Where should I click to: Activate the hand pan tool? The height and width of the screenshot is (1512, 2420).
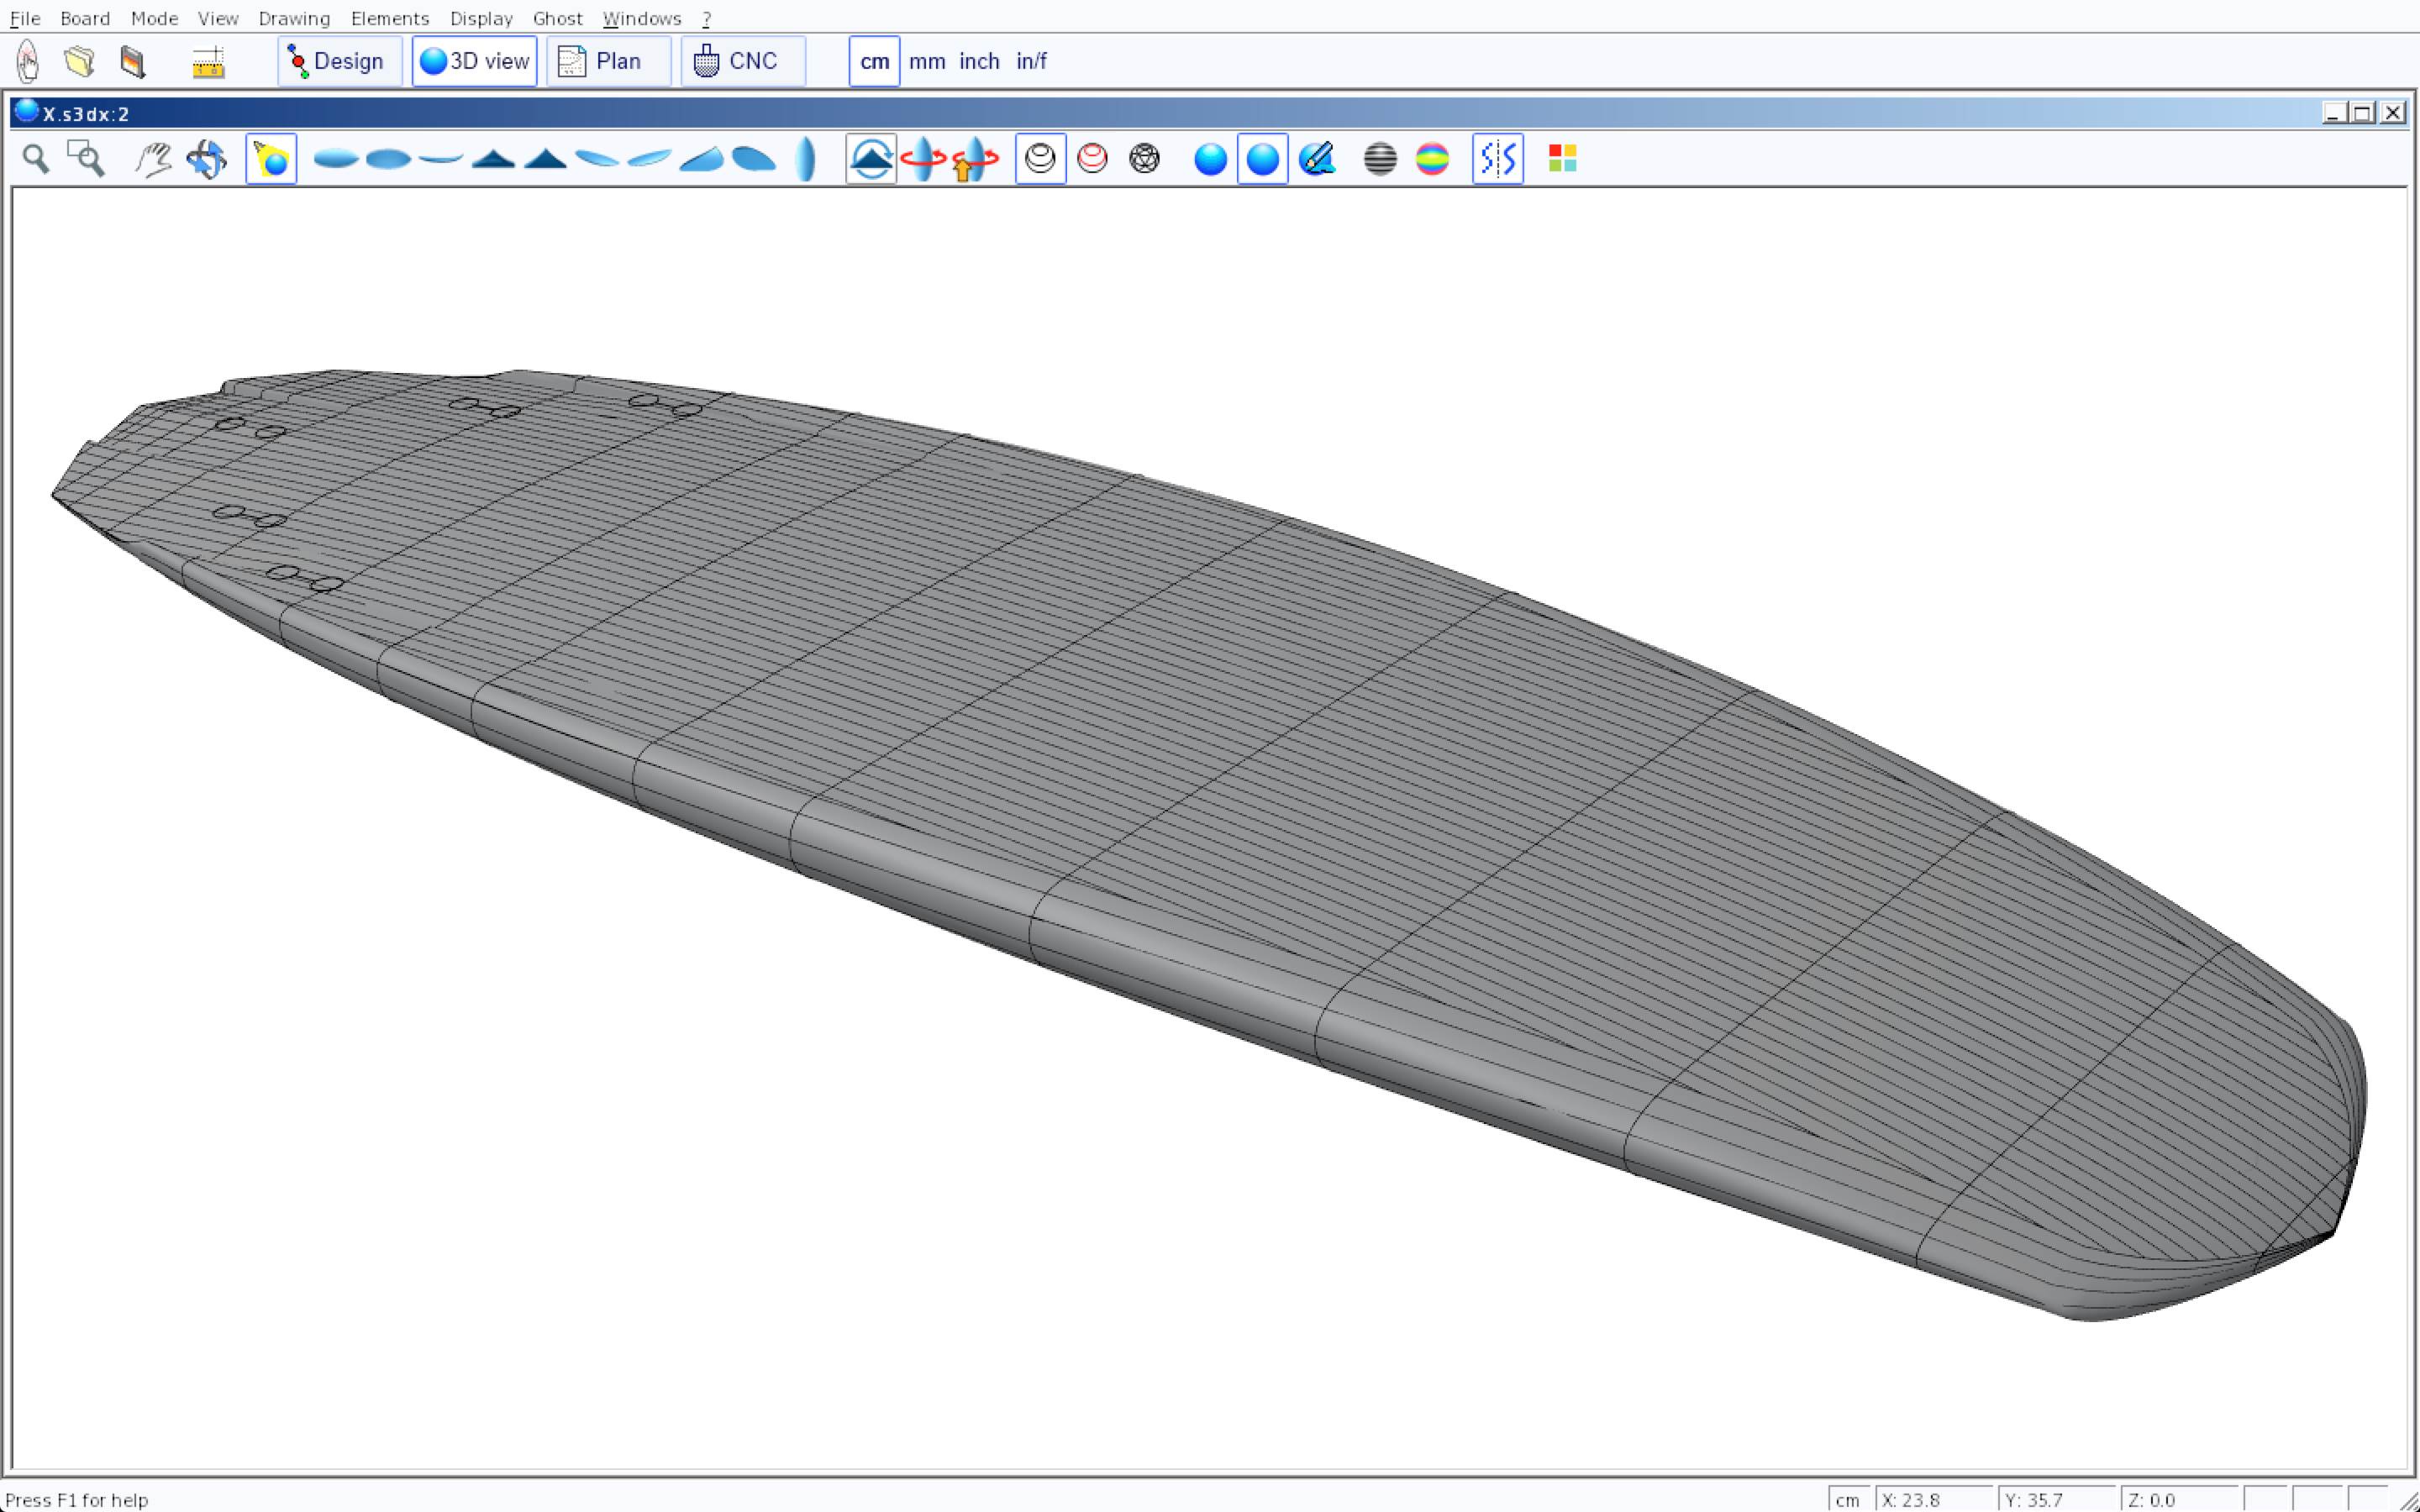[x=153, y=159]
